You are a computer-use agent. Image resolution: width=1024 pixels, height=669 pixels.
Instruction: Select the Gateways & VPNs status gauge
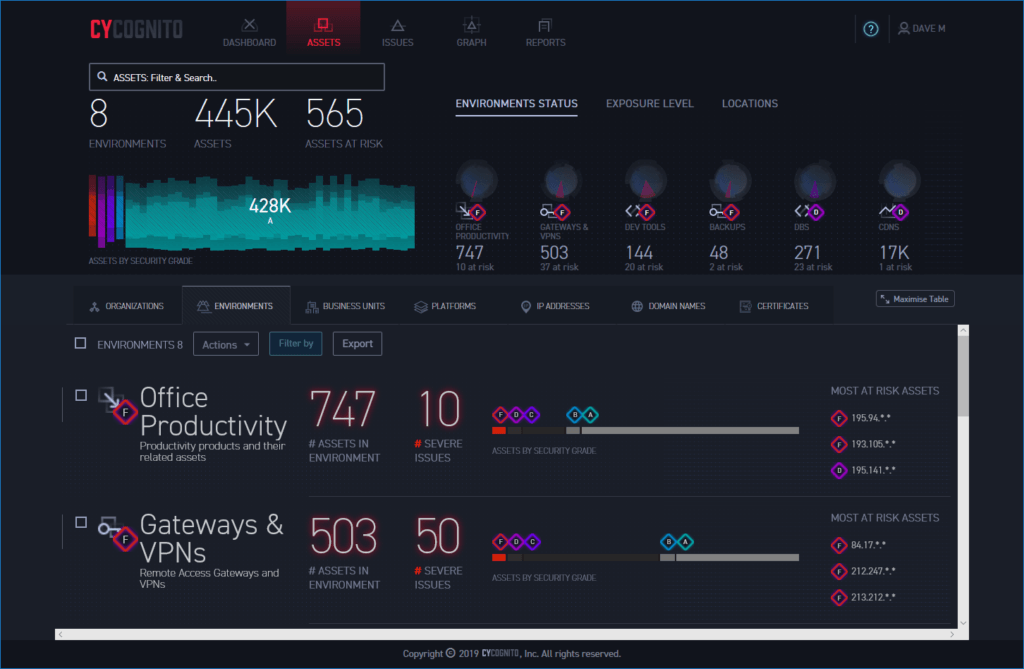click(561, 180)
